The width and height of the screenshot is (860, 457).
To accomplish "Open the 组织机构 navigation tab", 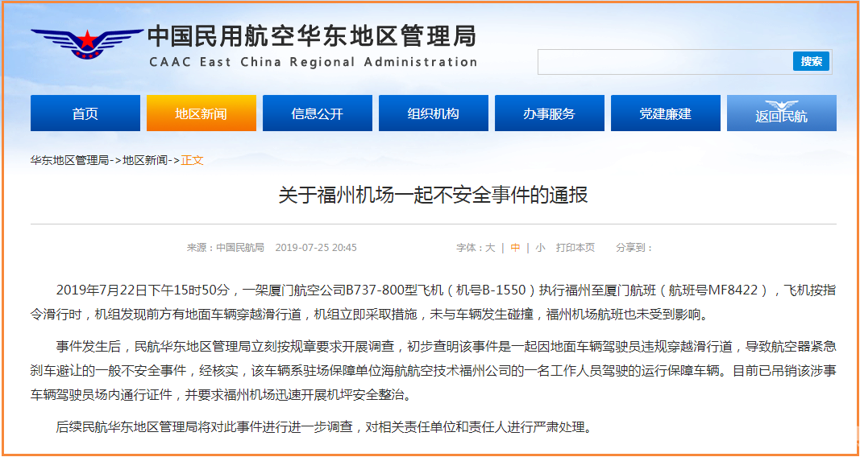I will coord(433,113).
